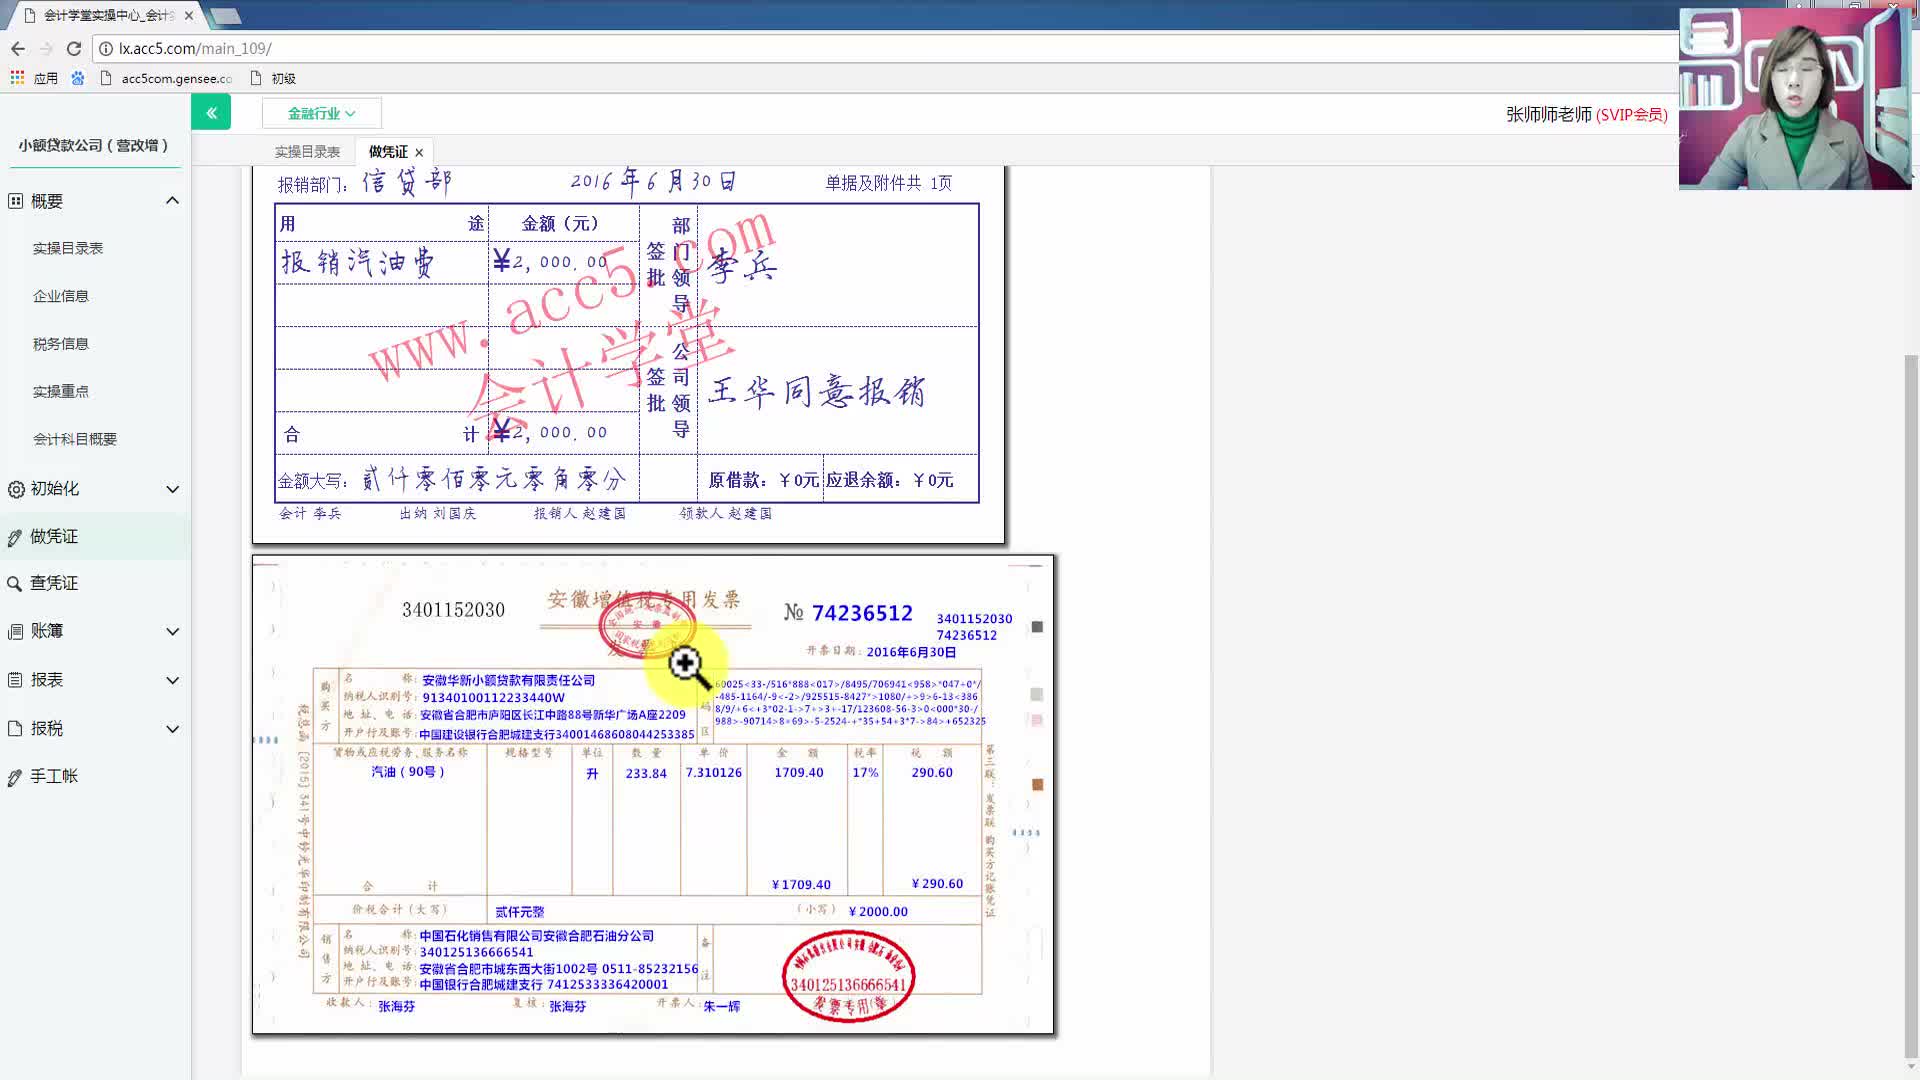Screen dimensions: 1920x1080
Task: Open the 金融行业 dropdown
Action: 321,112
